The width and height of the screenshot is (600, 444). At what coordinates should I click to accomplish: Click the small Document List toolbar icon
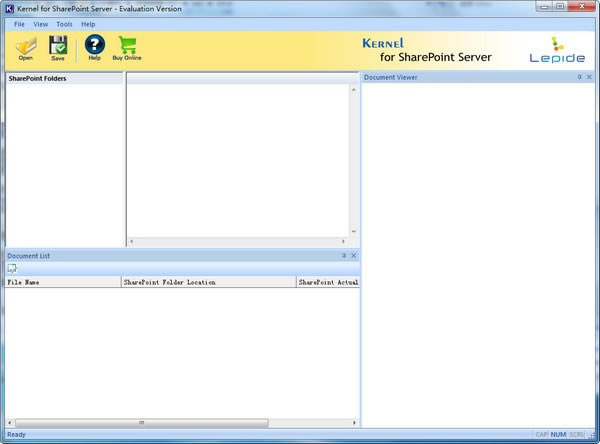click(x=12, y=268)
